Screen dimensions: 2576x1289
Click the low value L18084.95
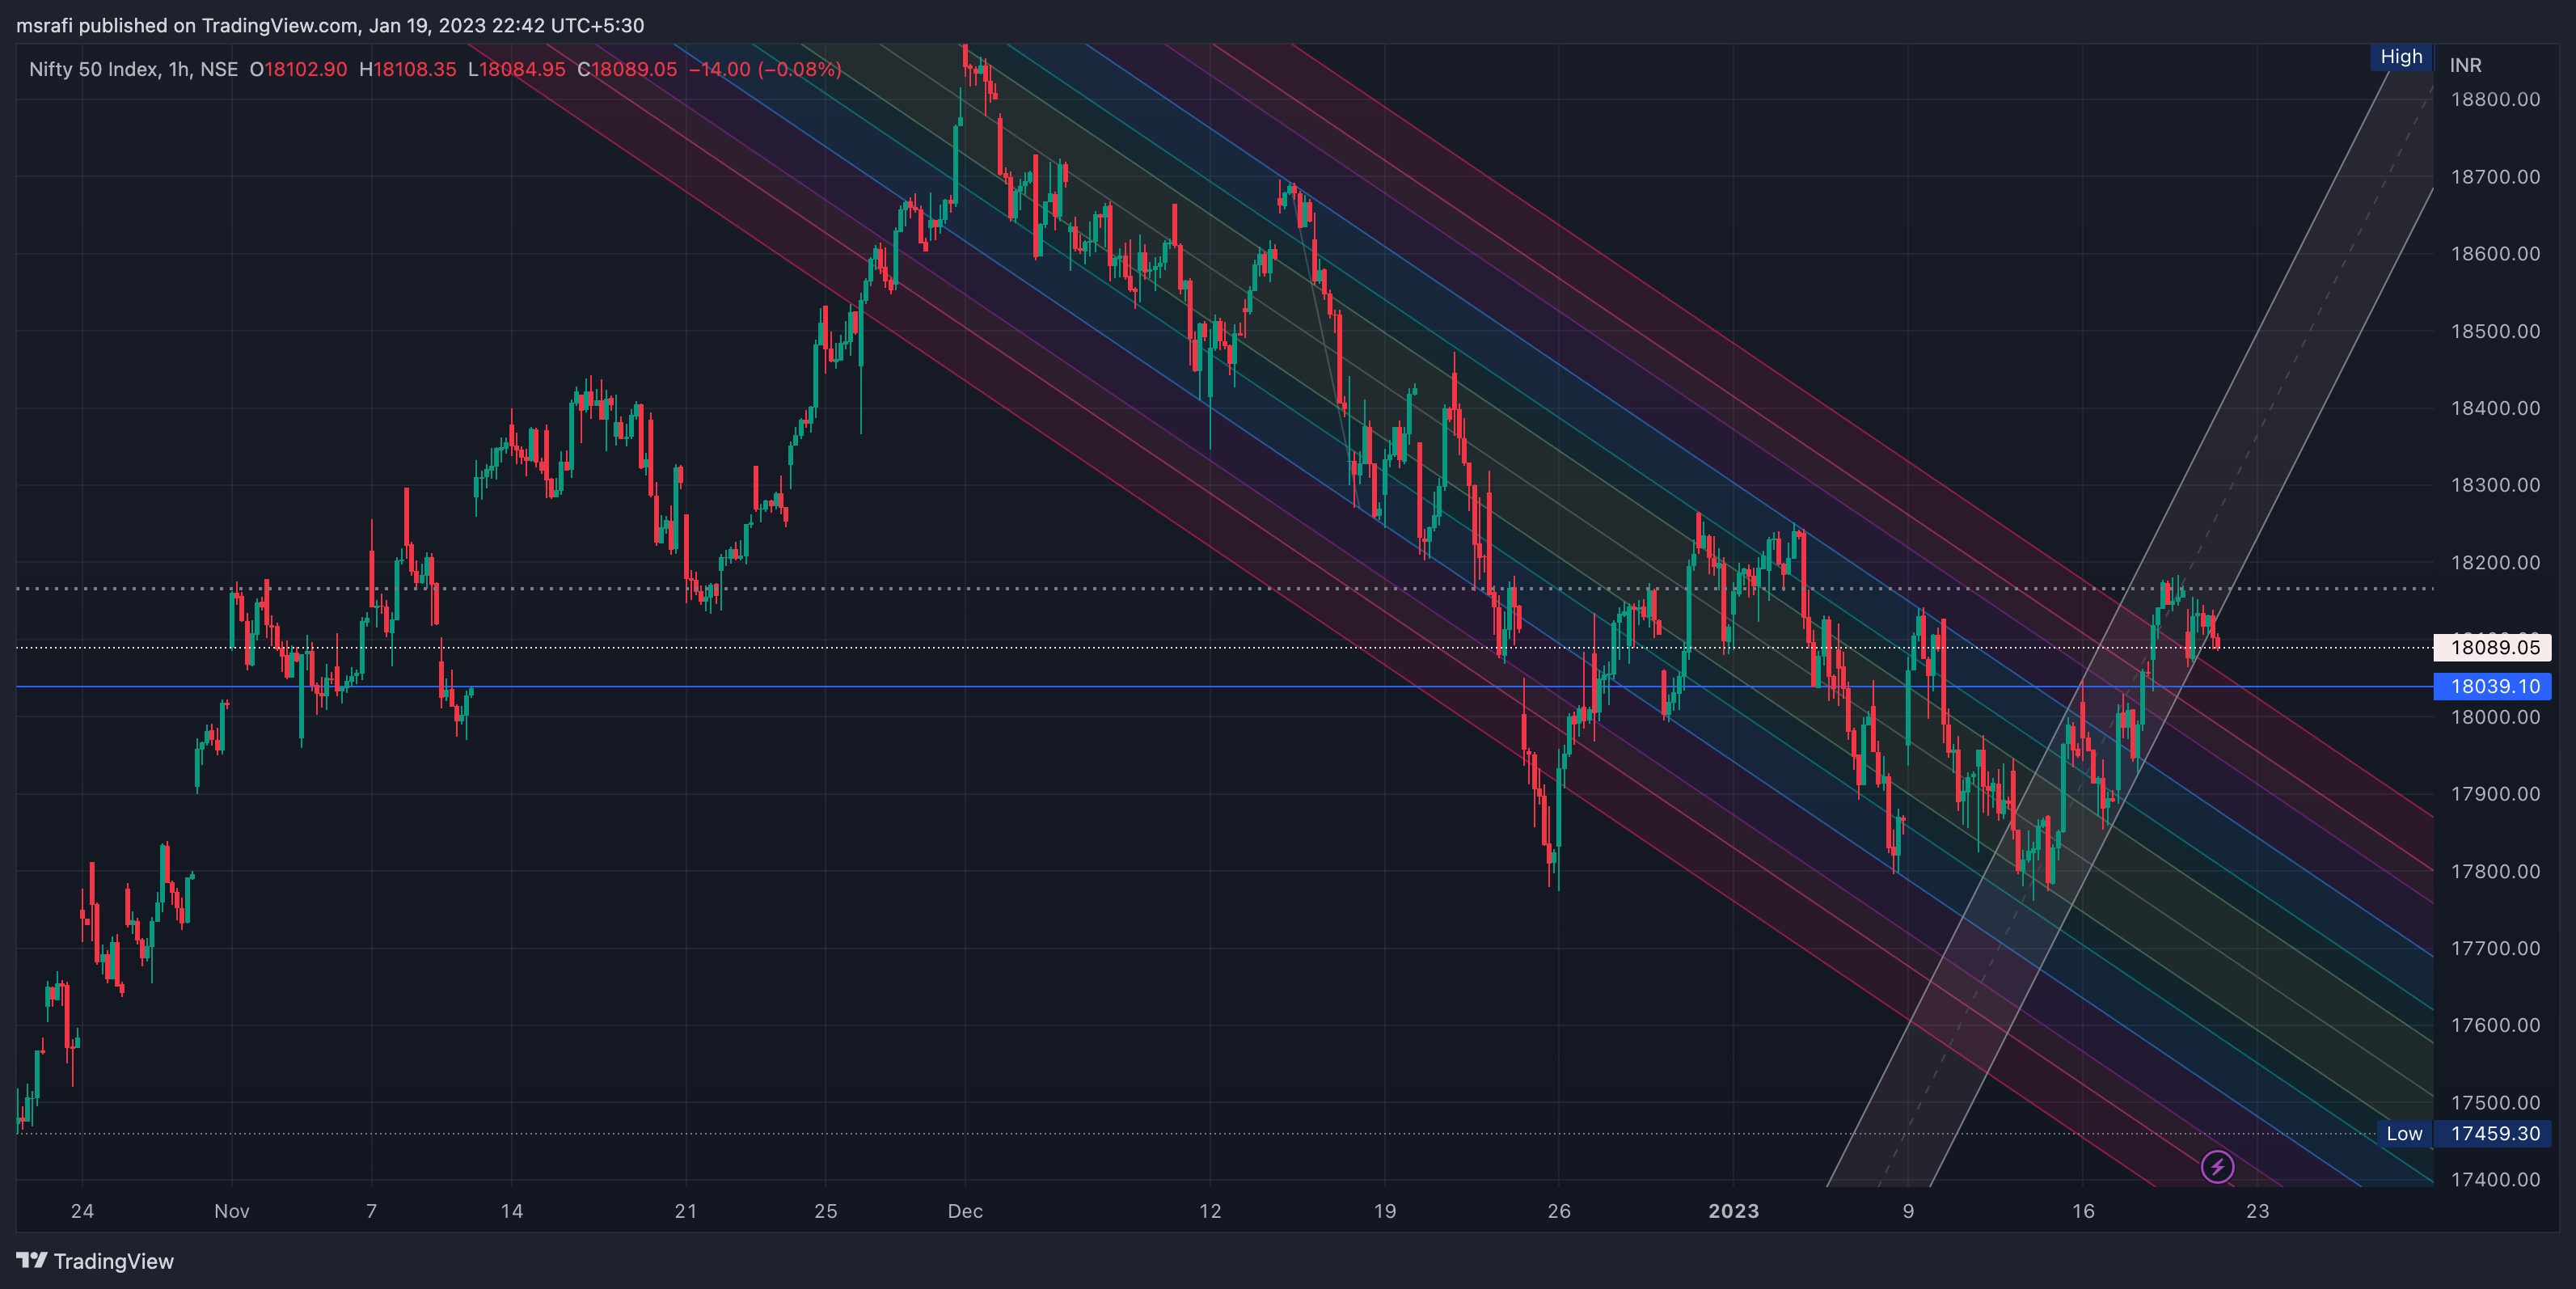tap(516, 69)
